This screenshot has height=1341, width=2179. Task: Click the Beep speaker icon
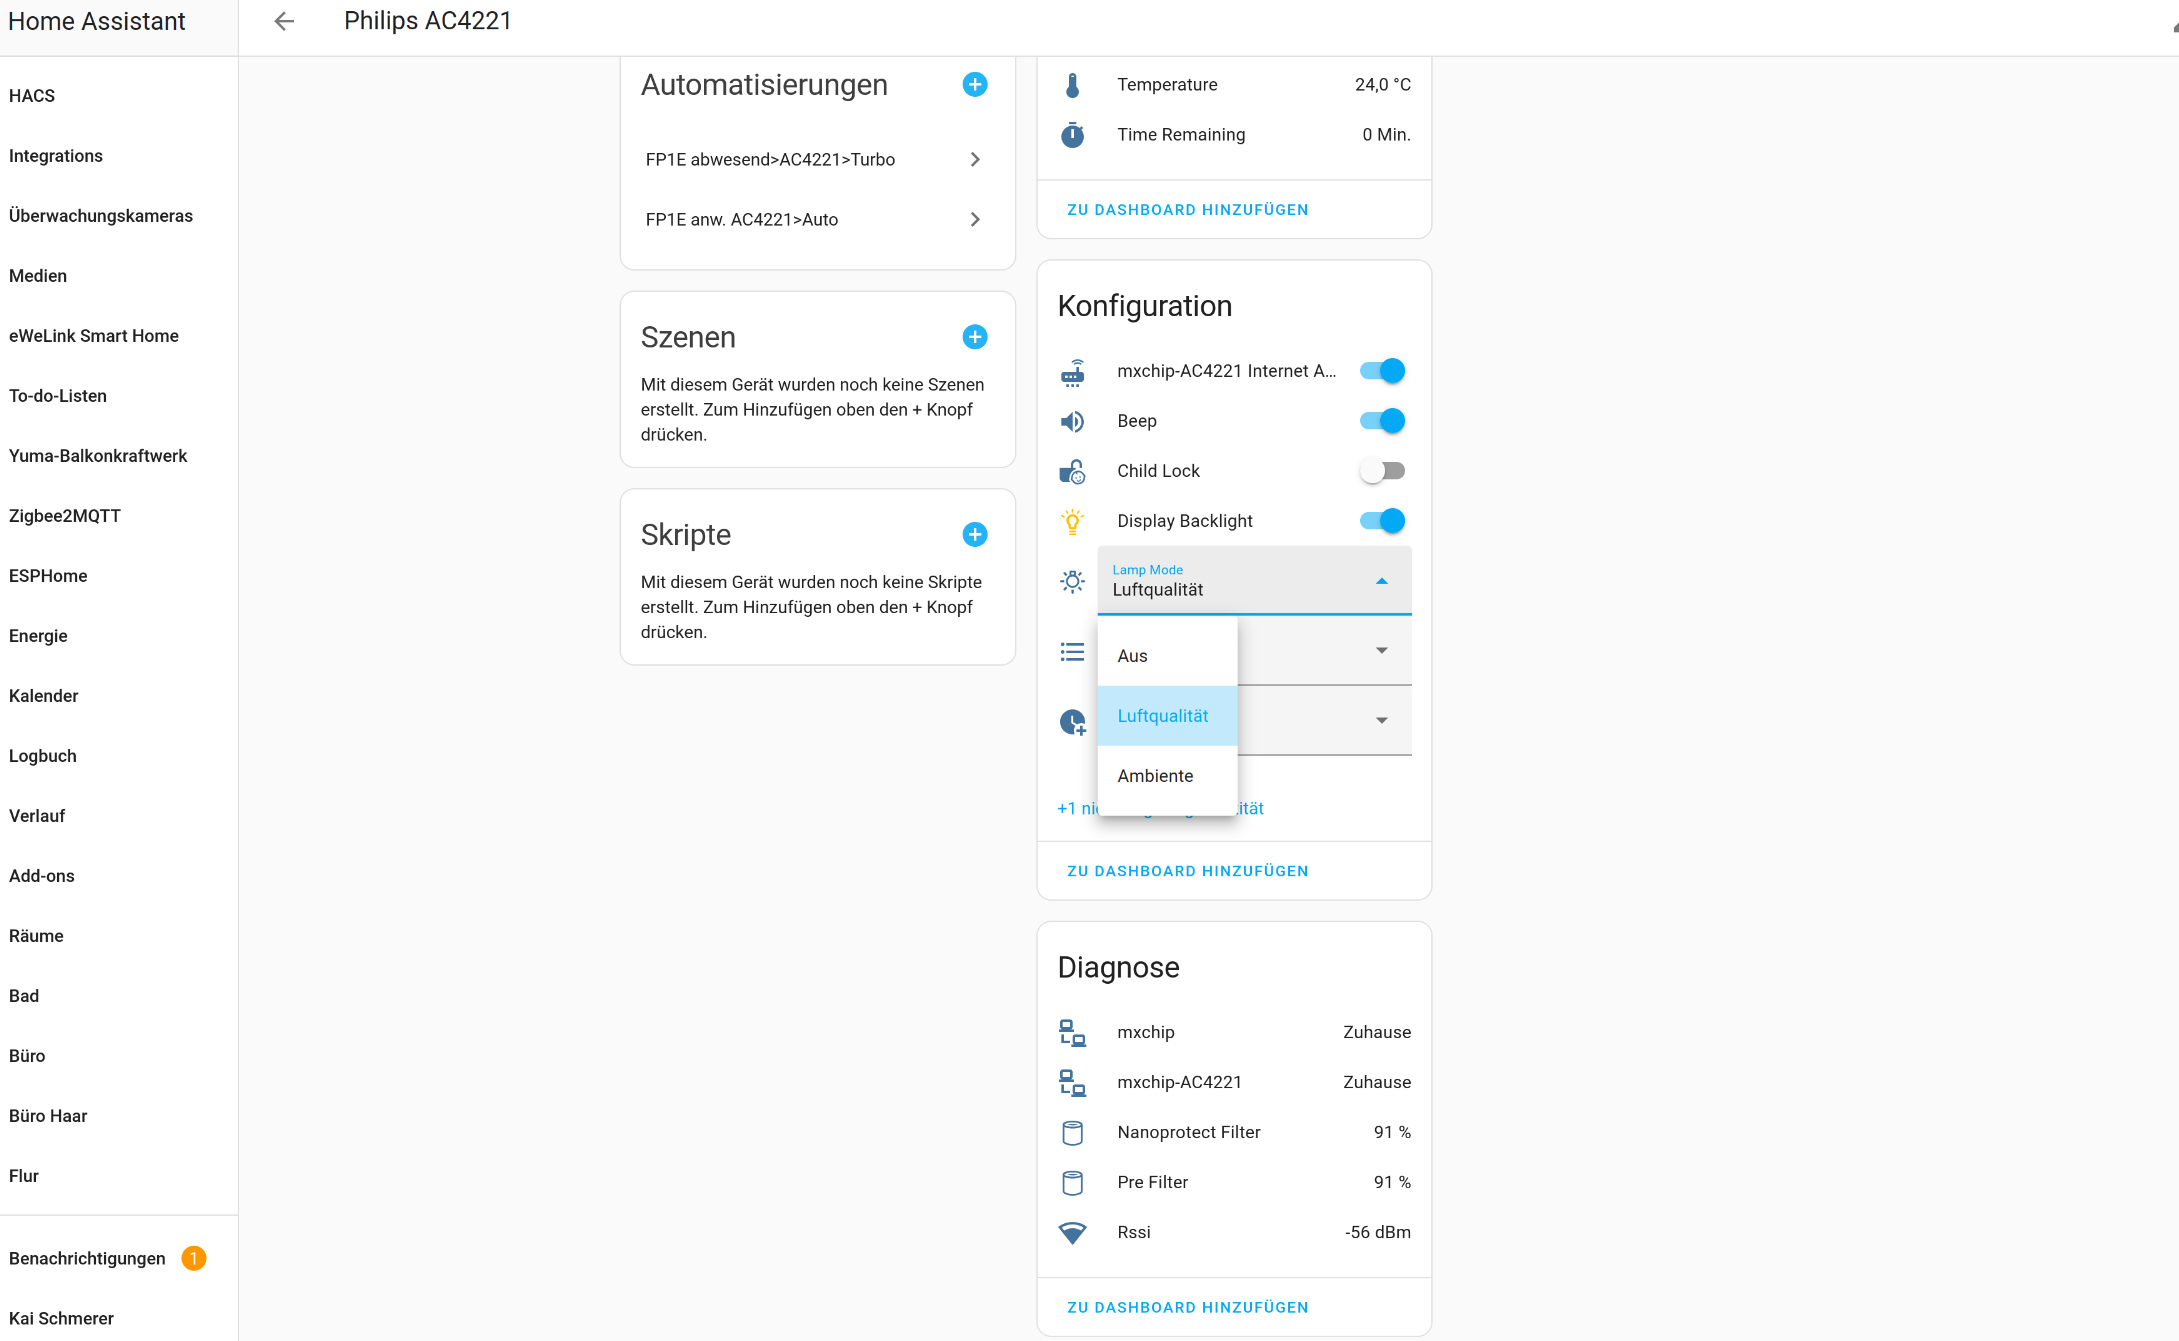[x=1072, y=421]
